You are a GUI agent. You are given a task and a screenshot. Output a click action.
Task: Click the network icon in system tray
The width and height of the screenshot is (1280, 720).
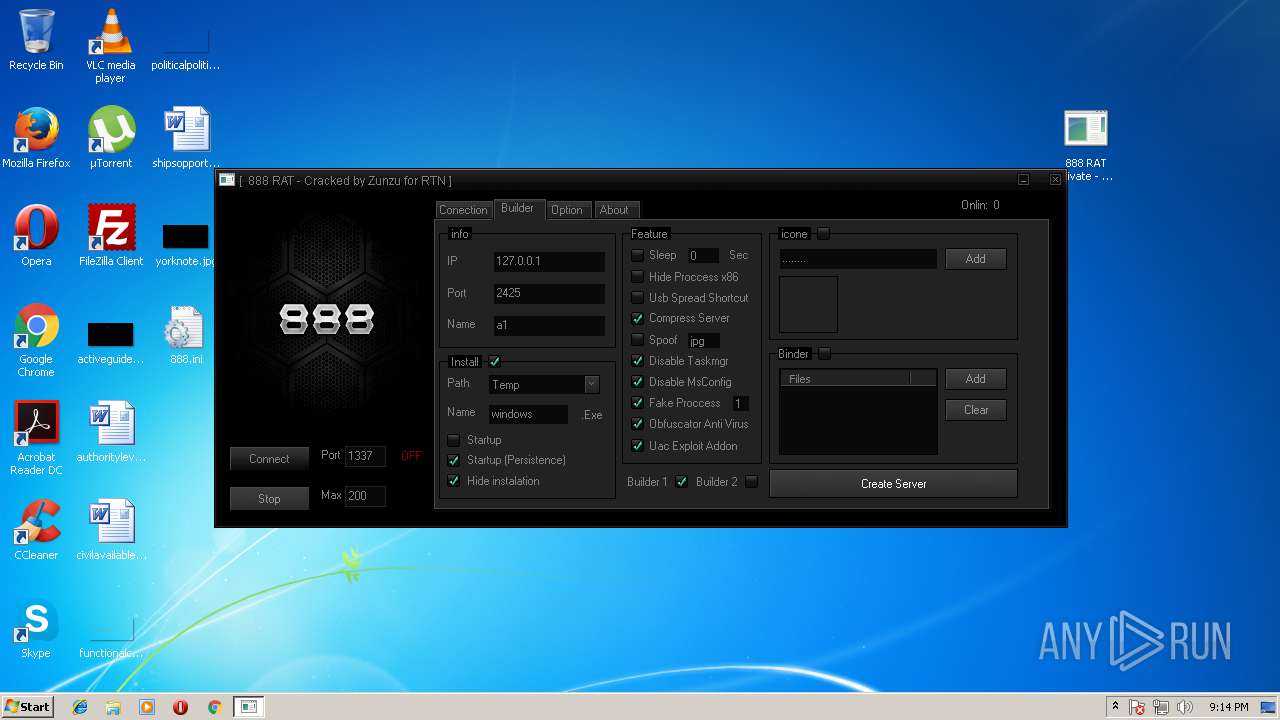[x=1161, y=707]
